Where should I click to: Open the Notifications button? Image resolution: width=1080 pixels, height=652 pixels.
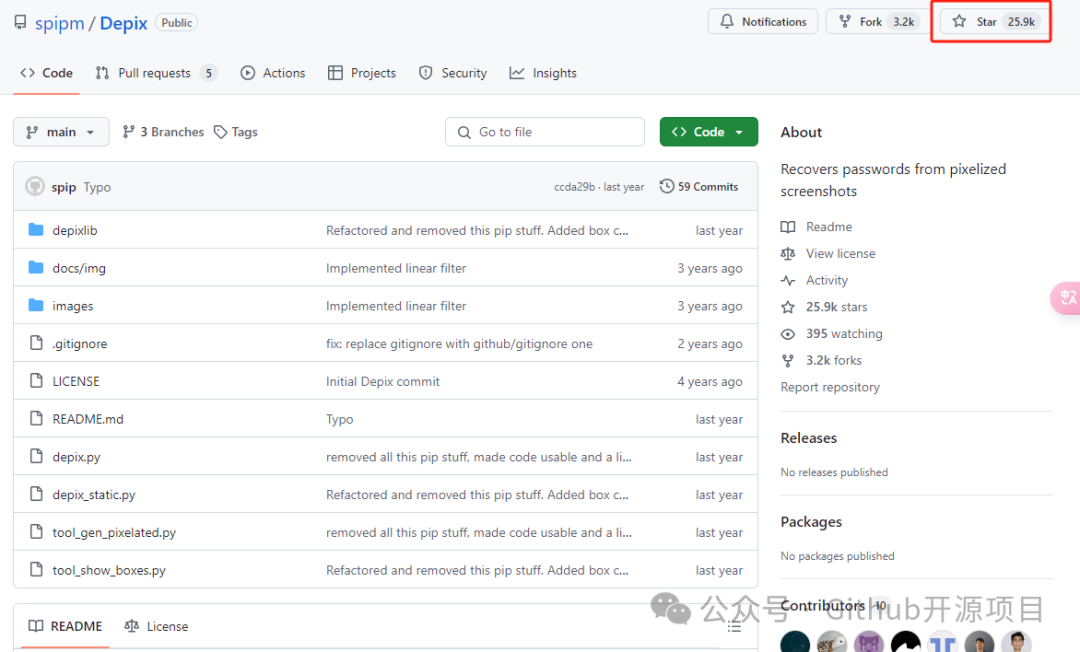point(762,21)
